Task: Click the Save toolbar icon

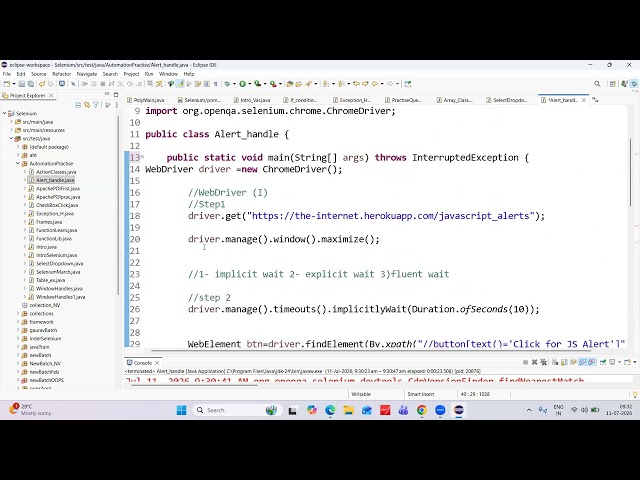Action: point(22,84)
